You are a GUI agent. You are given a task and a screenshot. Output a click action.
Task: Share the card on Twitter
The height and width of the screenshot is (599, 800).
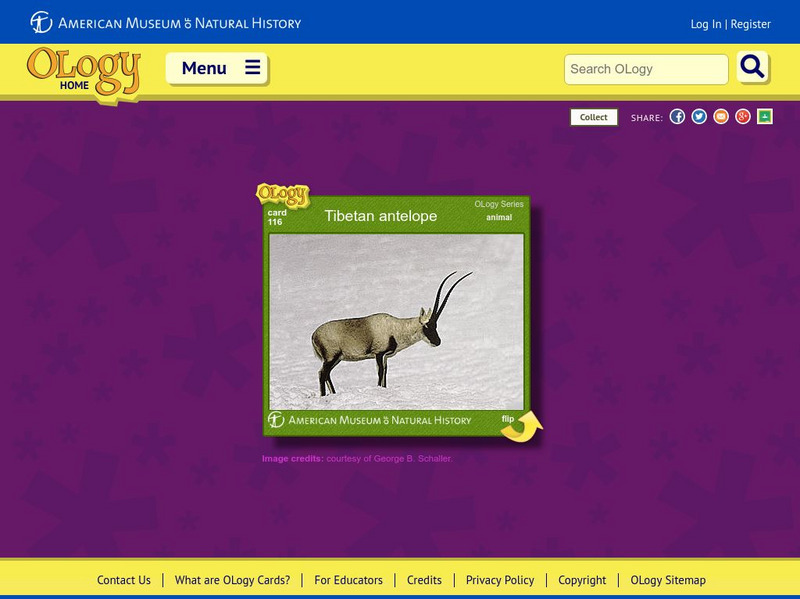pyautogui.click(x=701, y=116)
